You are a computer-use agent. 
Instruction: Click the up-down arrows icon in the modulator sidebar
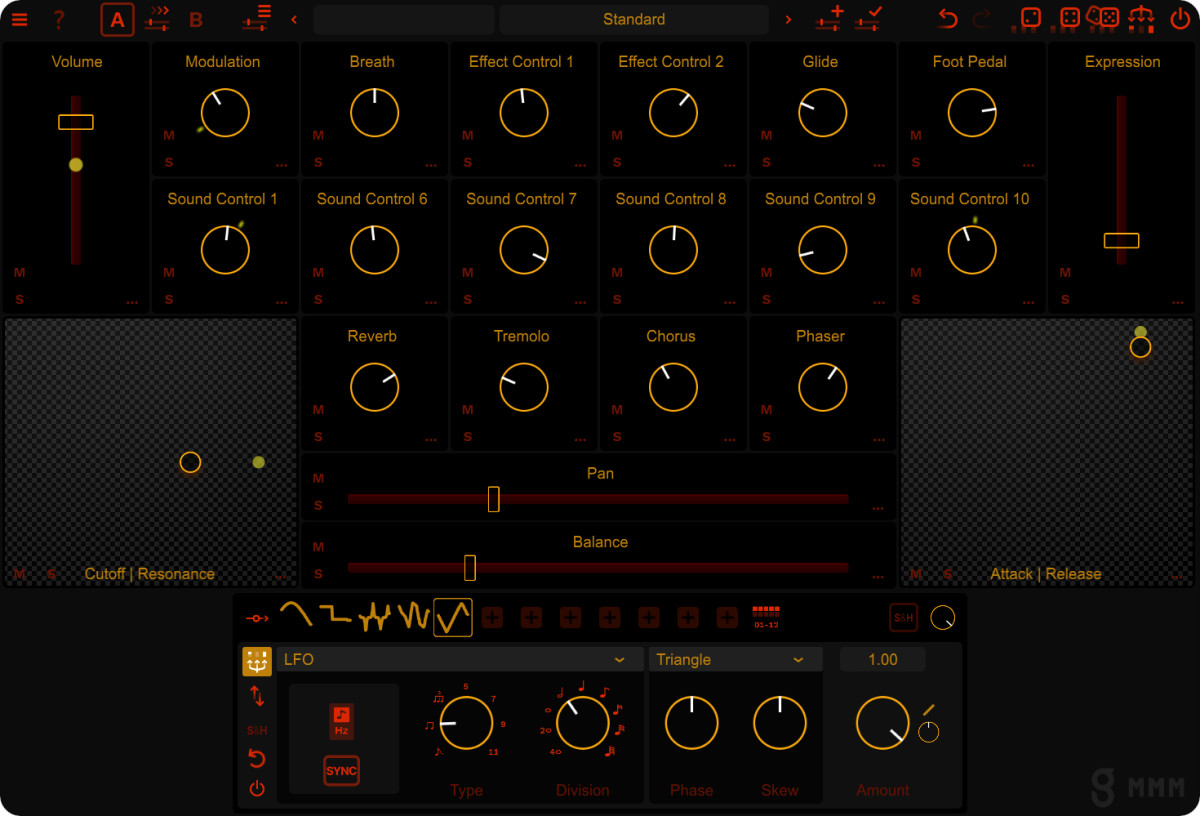257,696
